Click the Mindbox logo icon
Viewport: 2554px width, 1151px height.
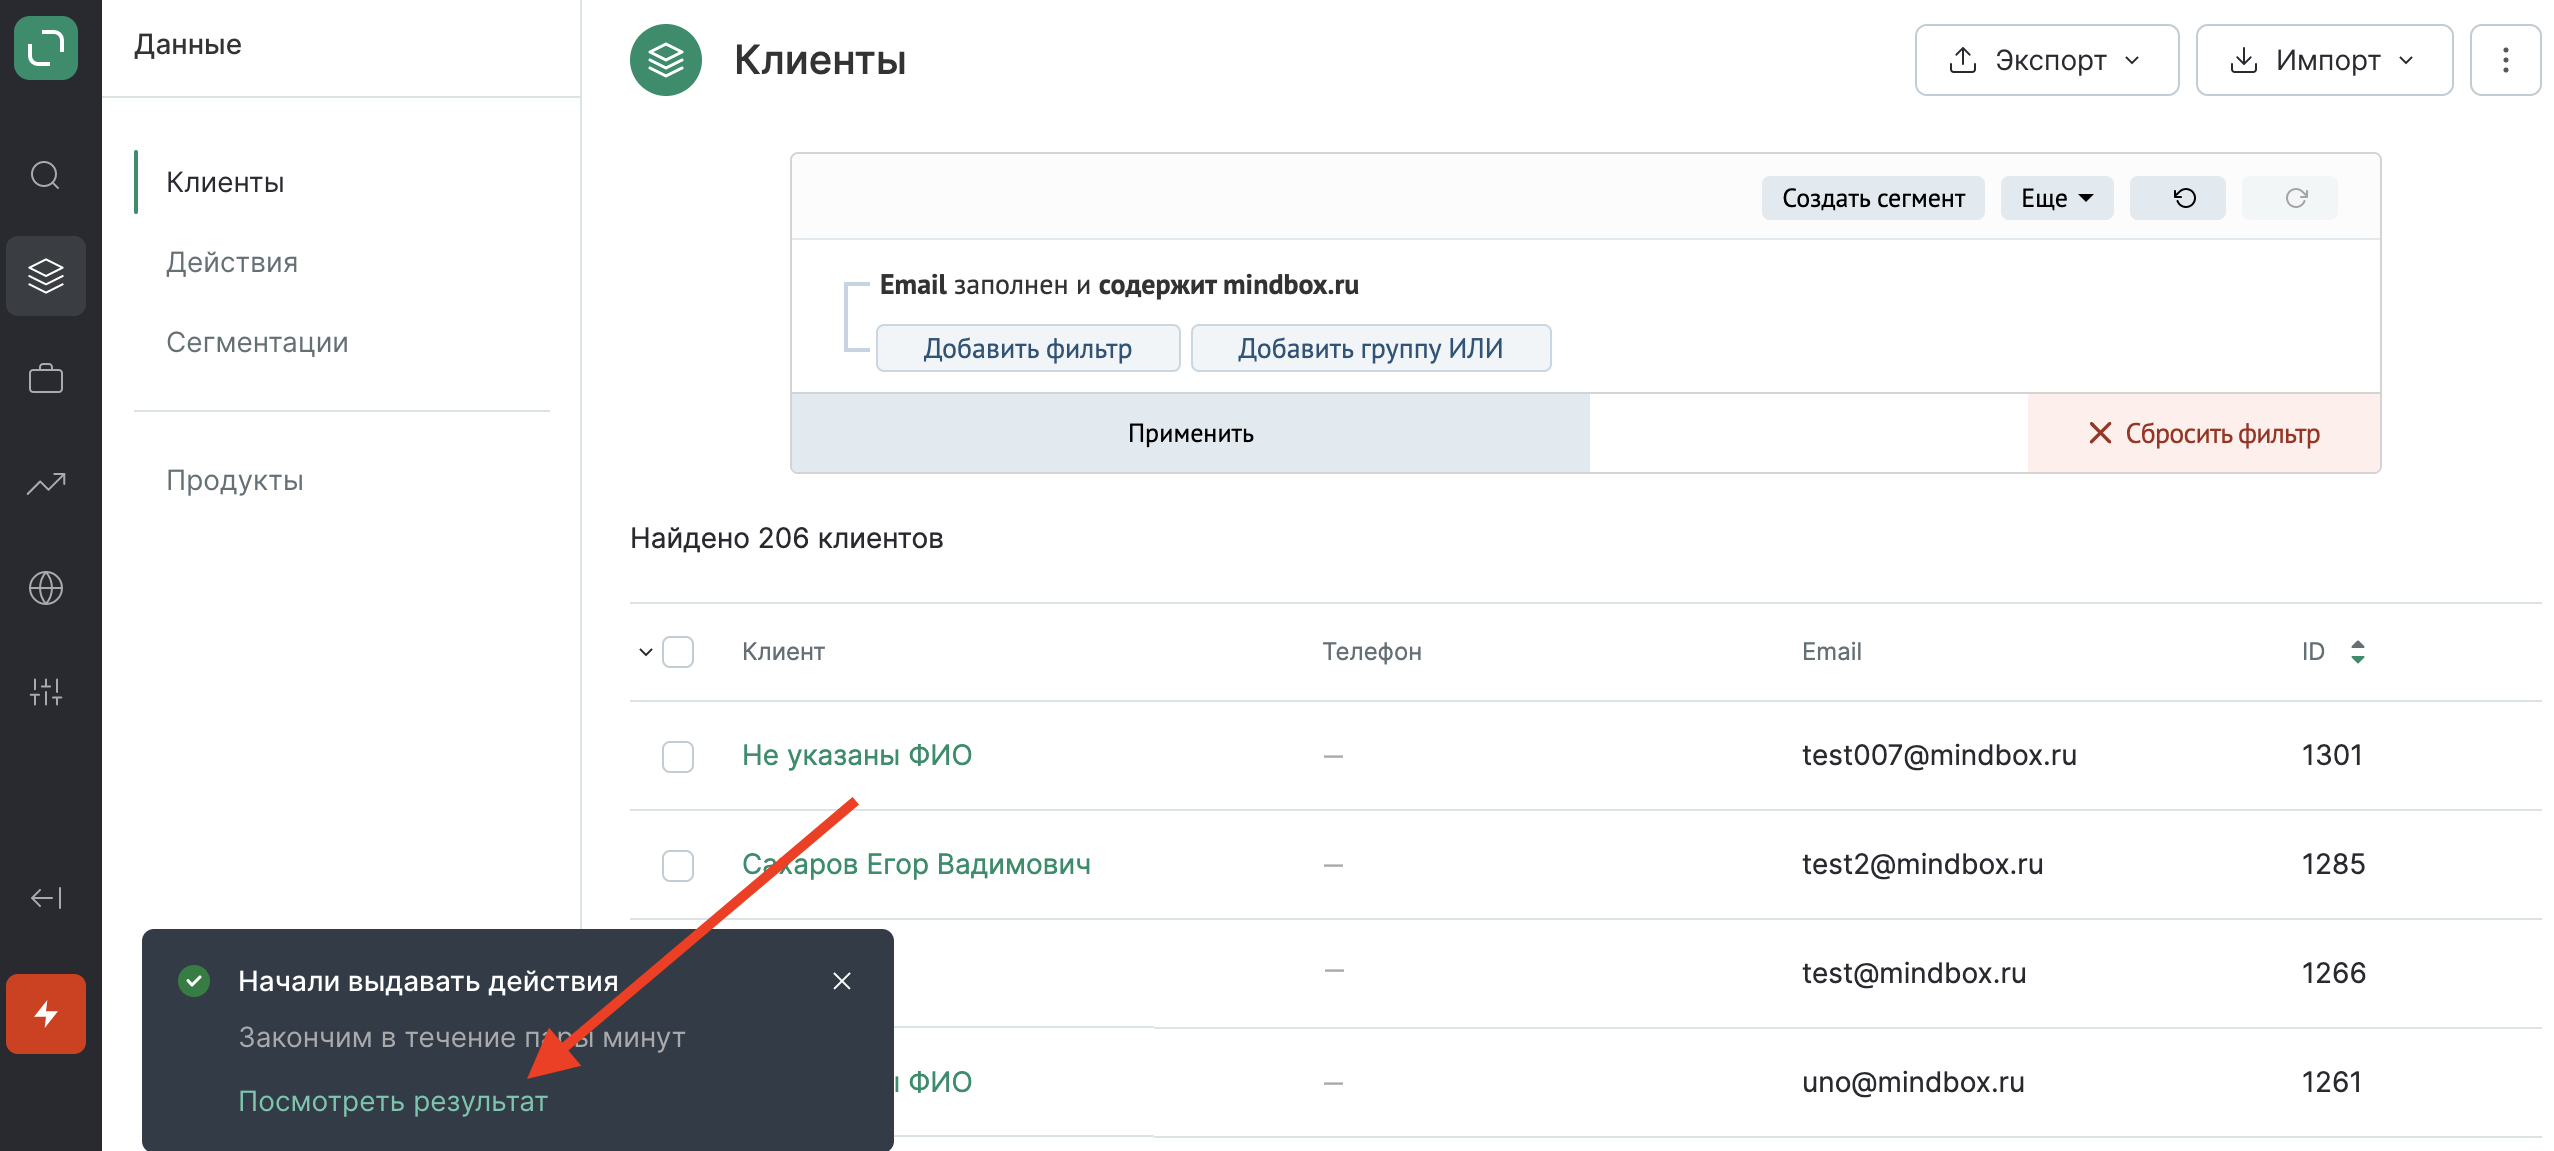[x=46, y=47]
